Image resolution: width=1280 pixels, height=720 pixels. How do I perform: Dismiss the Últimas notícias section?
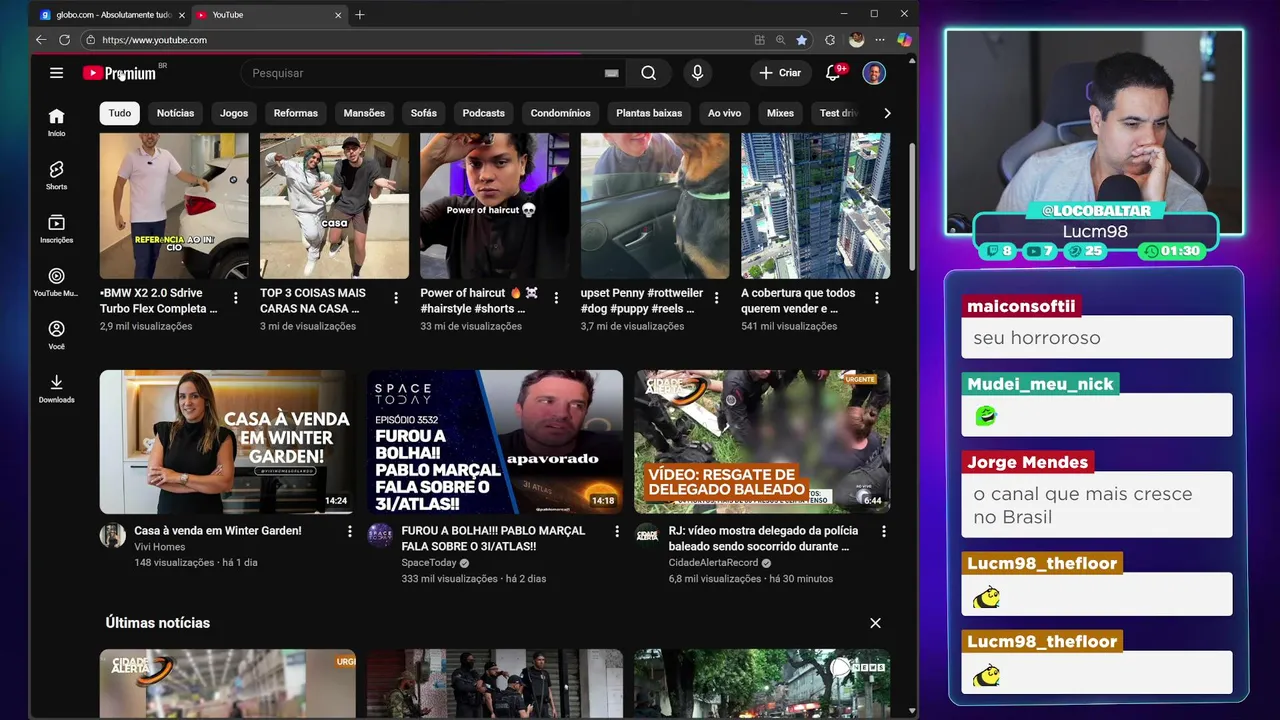[875, 623]
